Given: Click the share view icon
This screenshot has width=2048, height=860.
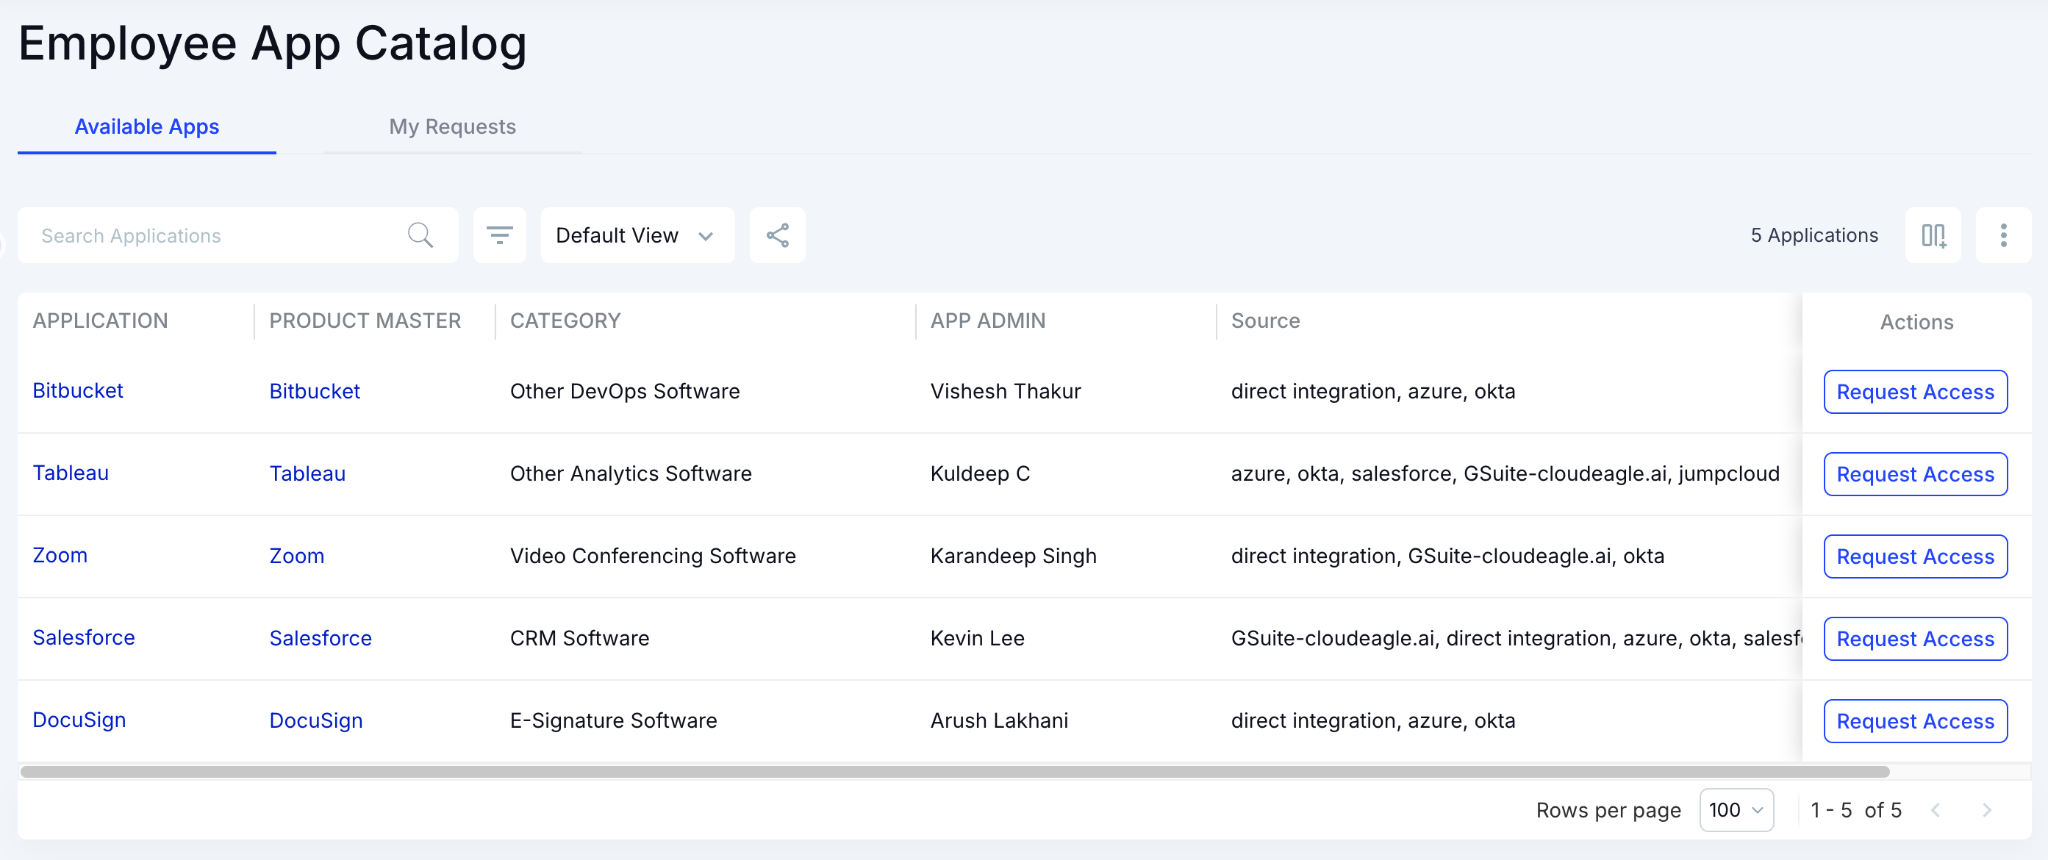Looking at the screenshot, I should click(x=778, y=235).
